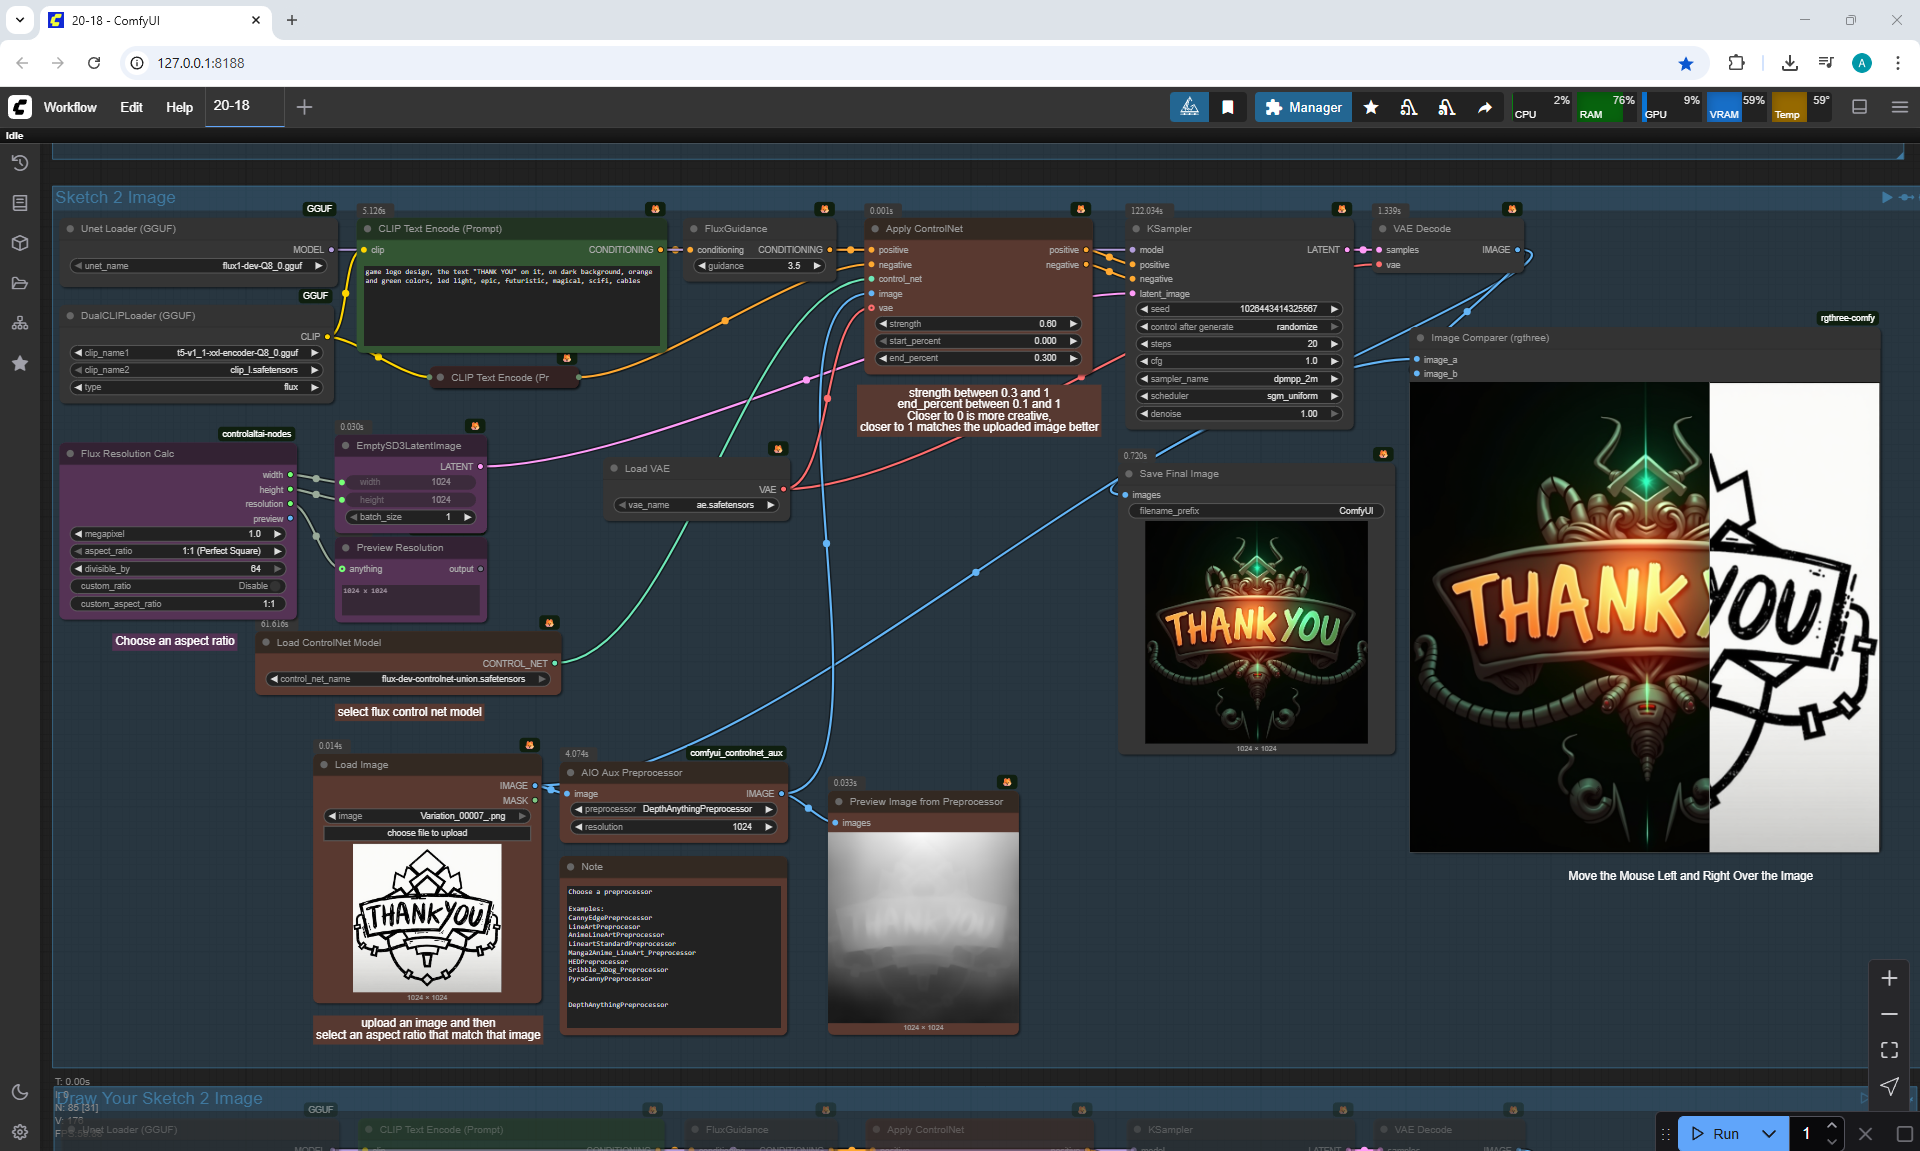Zoom in with the plus icon

coord(1889,978)
